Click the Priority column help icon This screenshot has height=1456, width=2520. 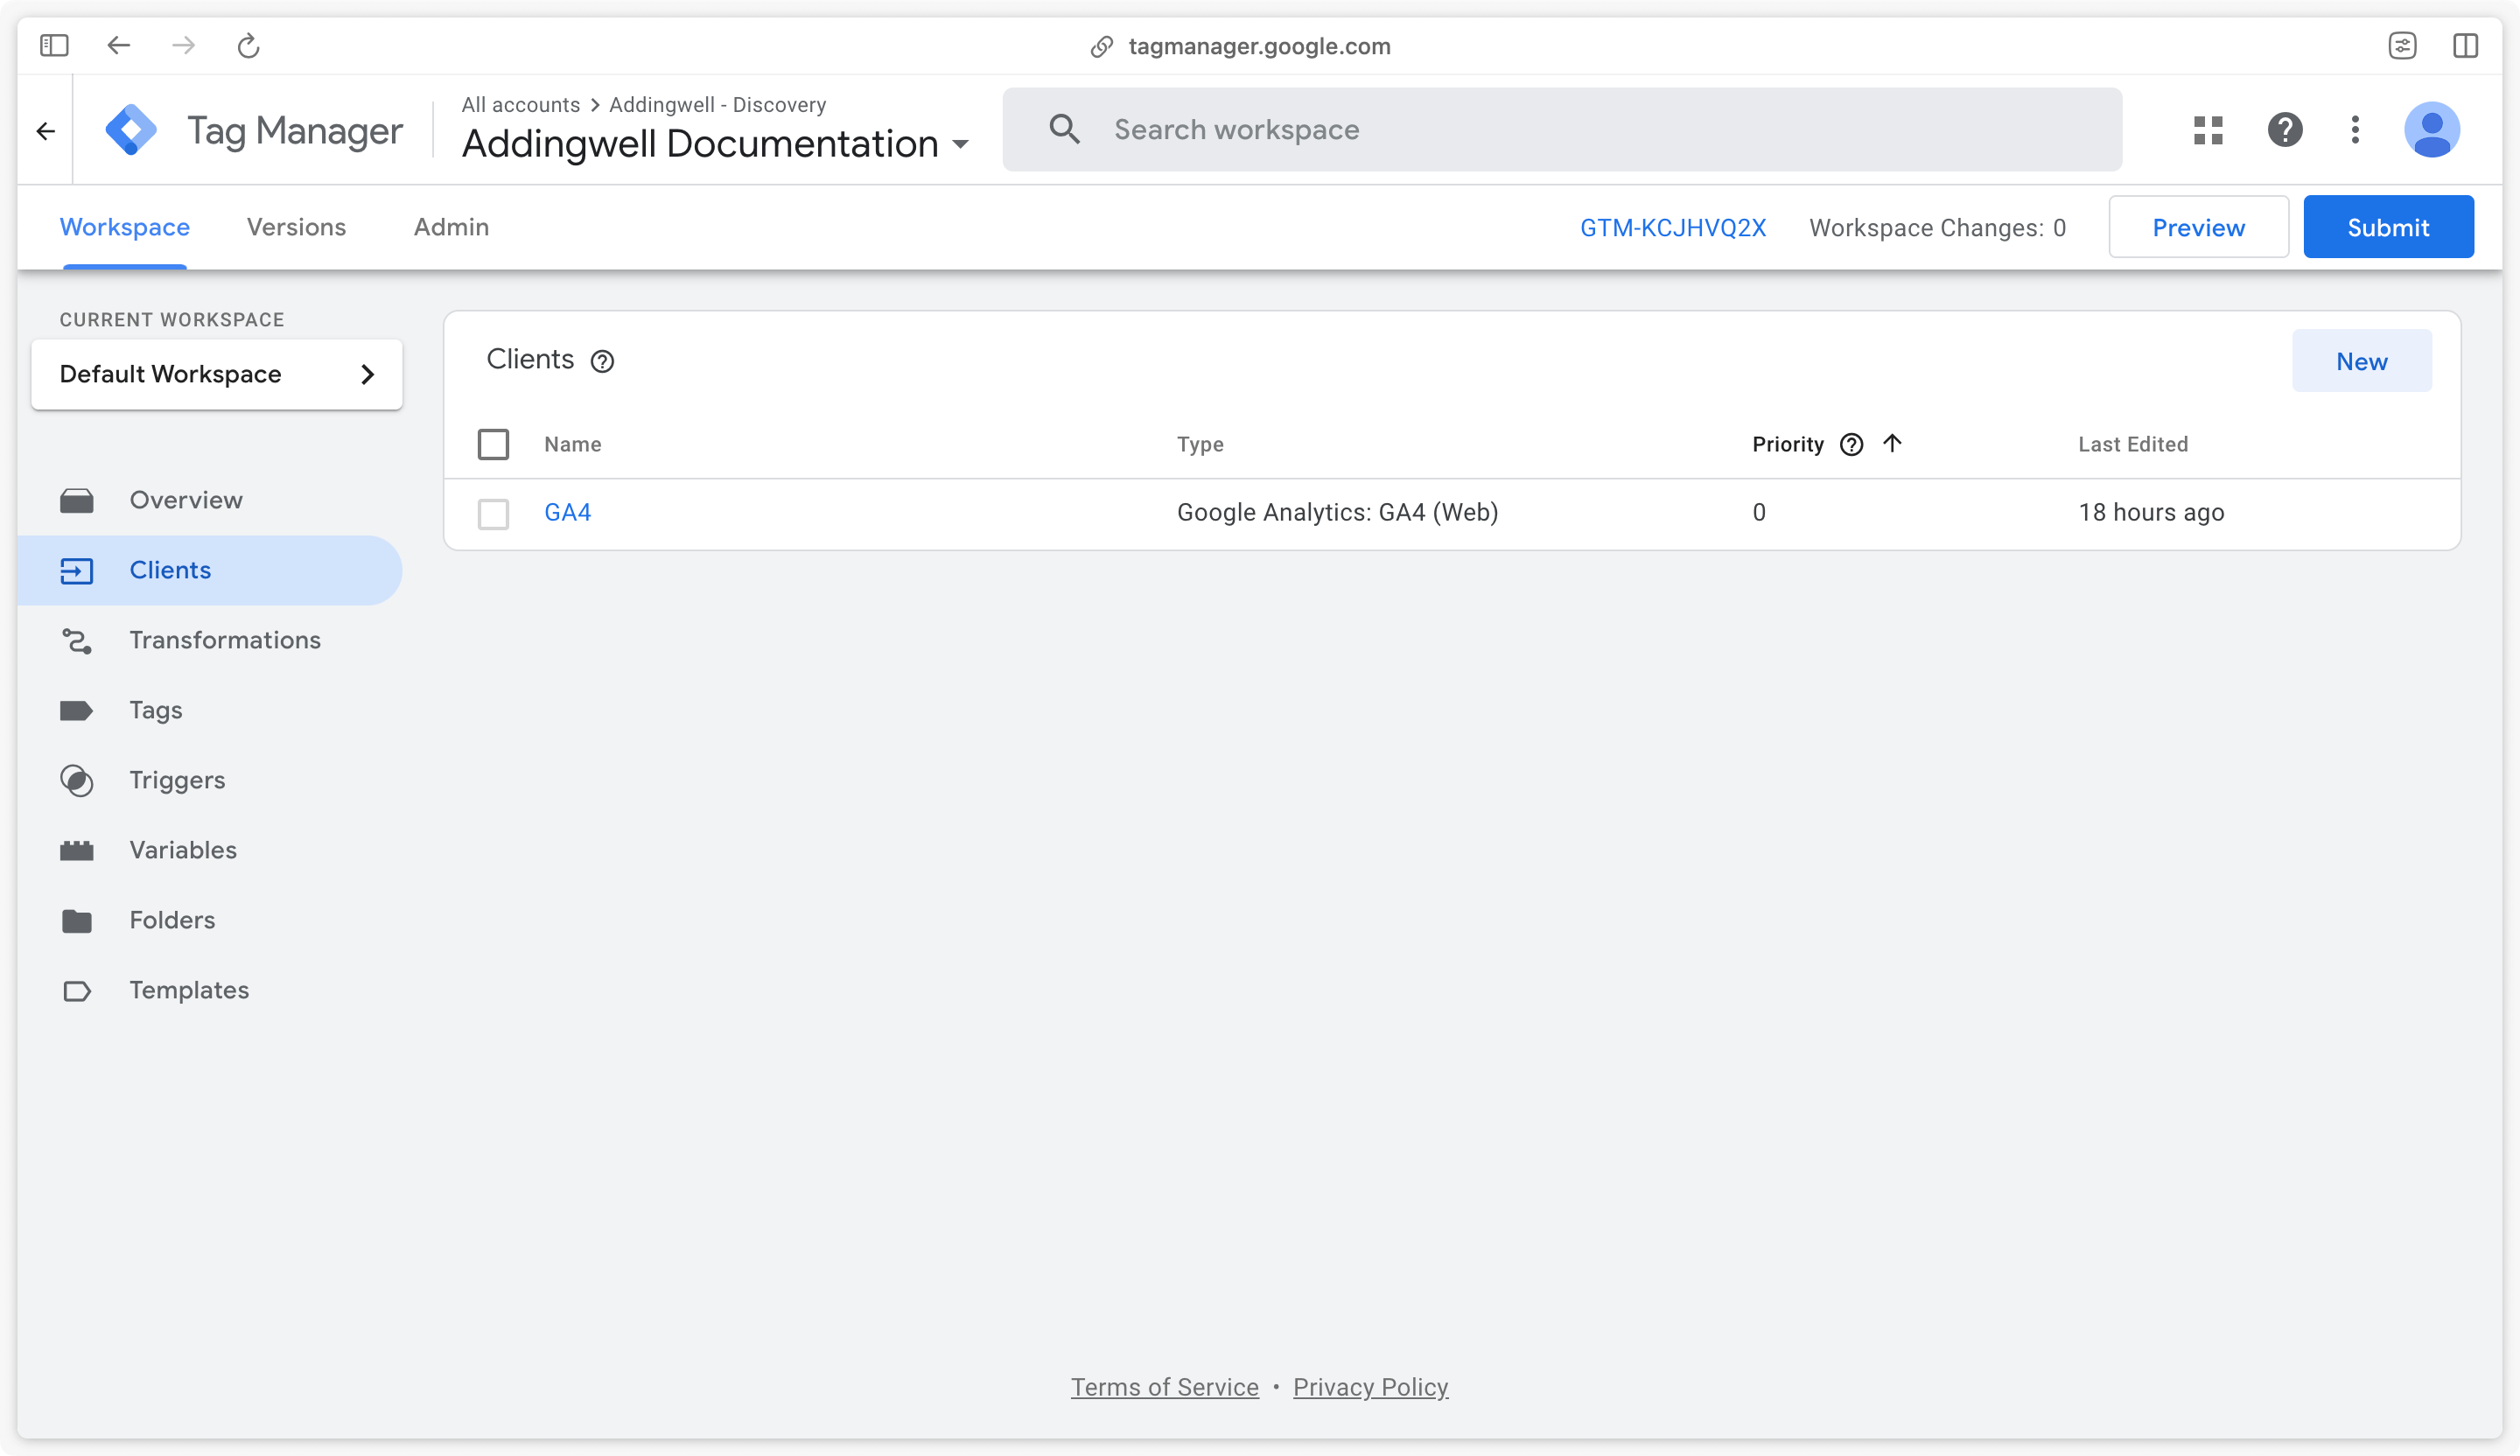pyautogui.click(x=1851, y=444)
